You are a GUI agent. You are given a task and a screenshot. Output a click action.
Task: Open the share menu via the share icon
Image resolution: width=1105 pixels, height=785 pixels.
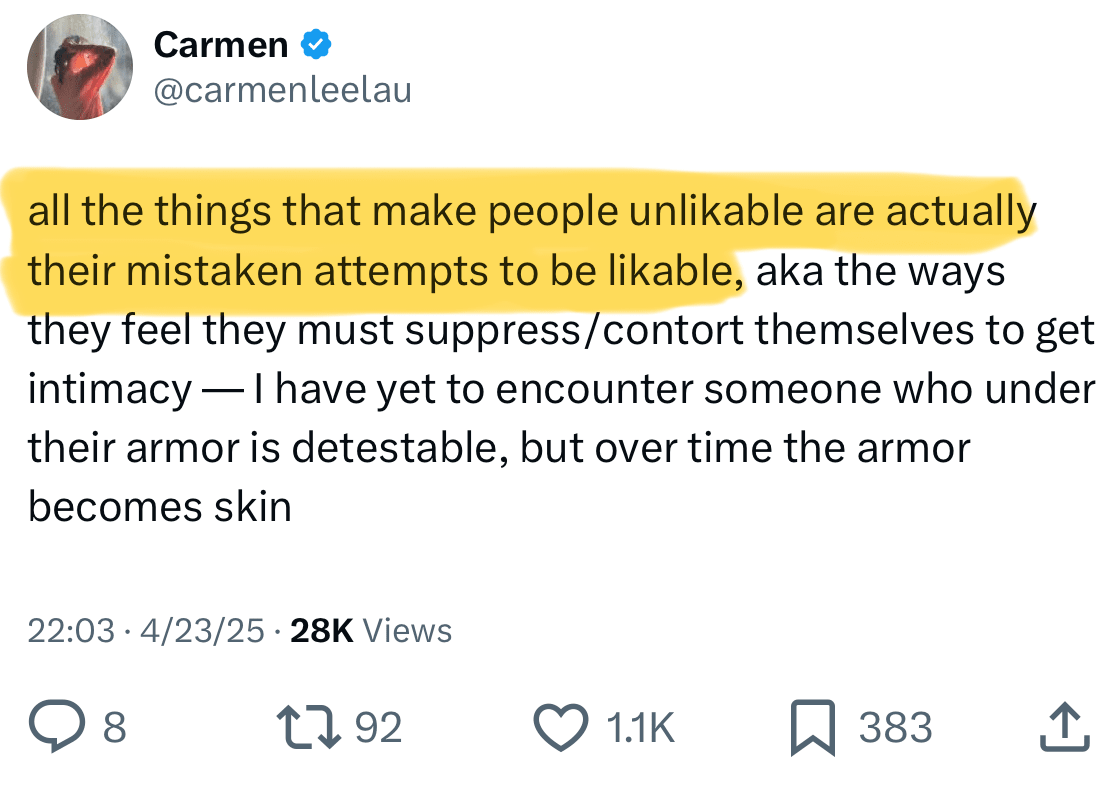1063,726
